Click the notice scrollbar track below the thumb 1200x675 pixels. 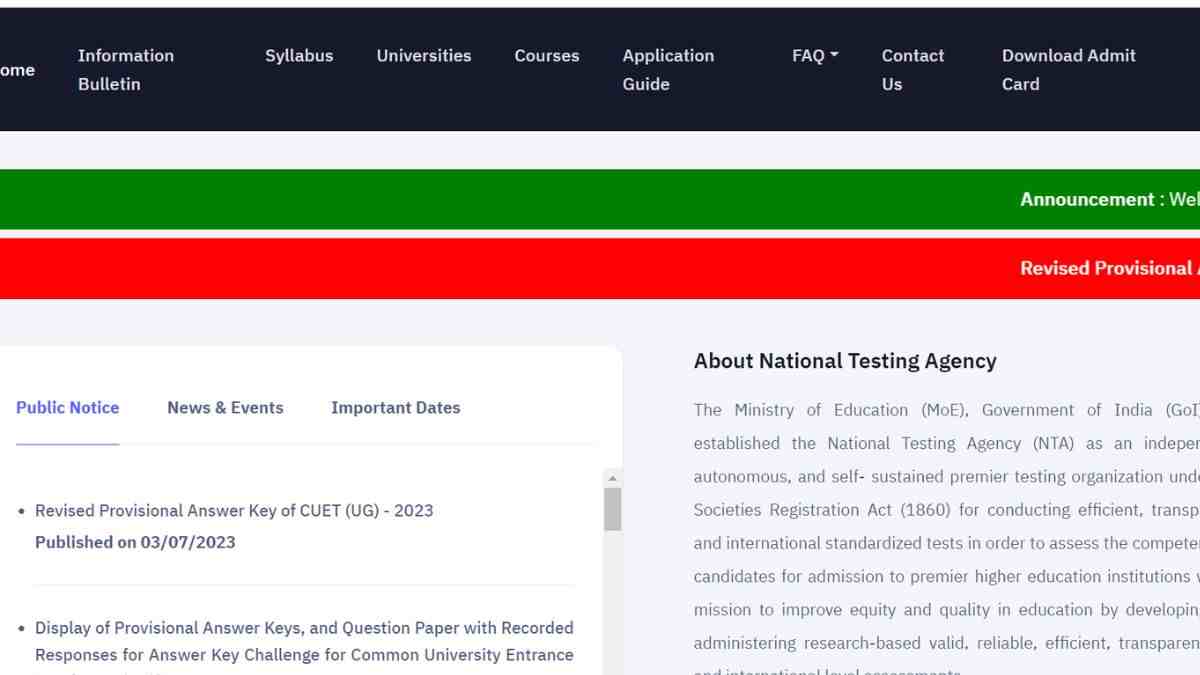pos(613,600)
